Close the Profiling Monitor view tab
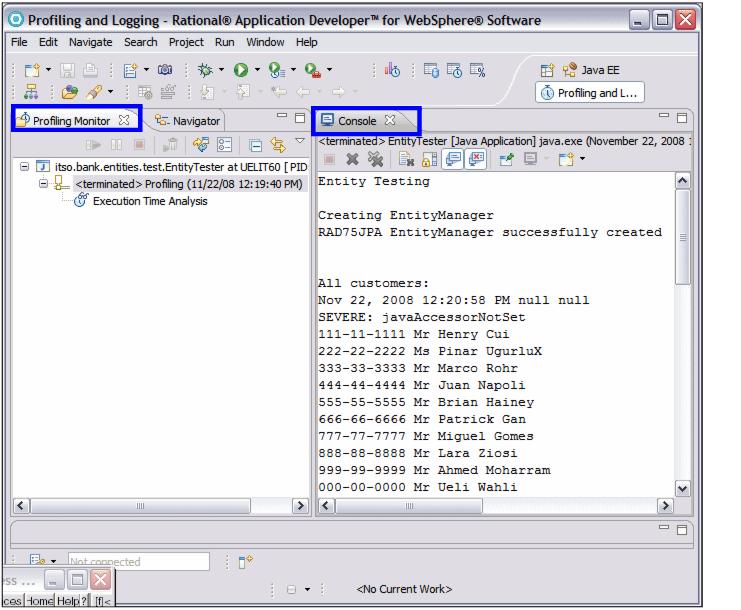 tap(124, 120)
